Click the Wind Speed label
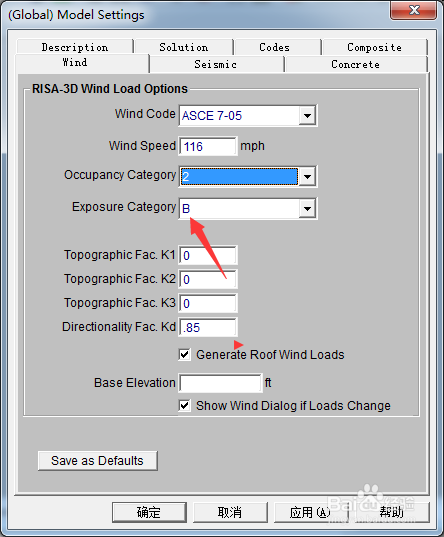 coord(142,146)
